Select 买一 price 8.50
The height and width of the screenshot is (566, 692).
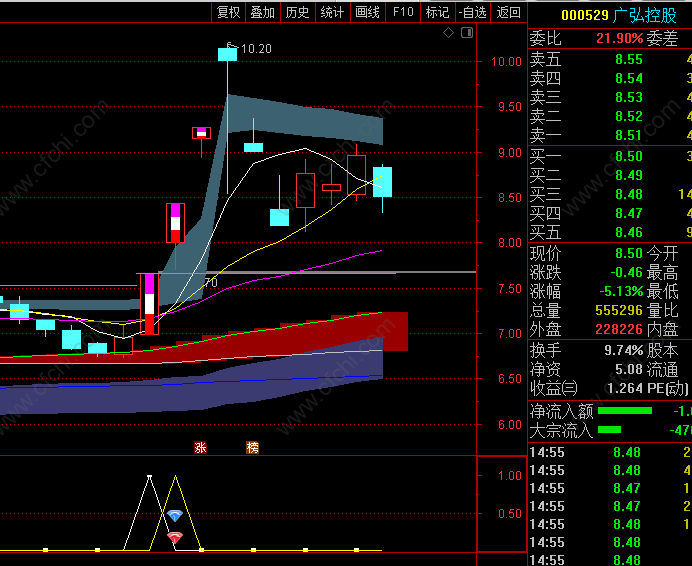[x=629, y=156]
